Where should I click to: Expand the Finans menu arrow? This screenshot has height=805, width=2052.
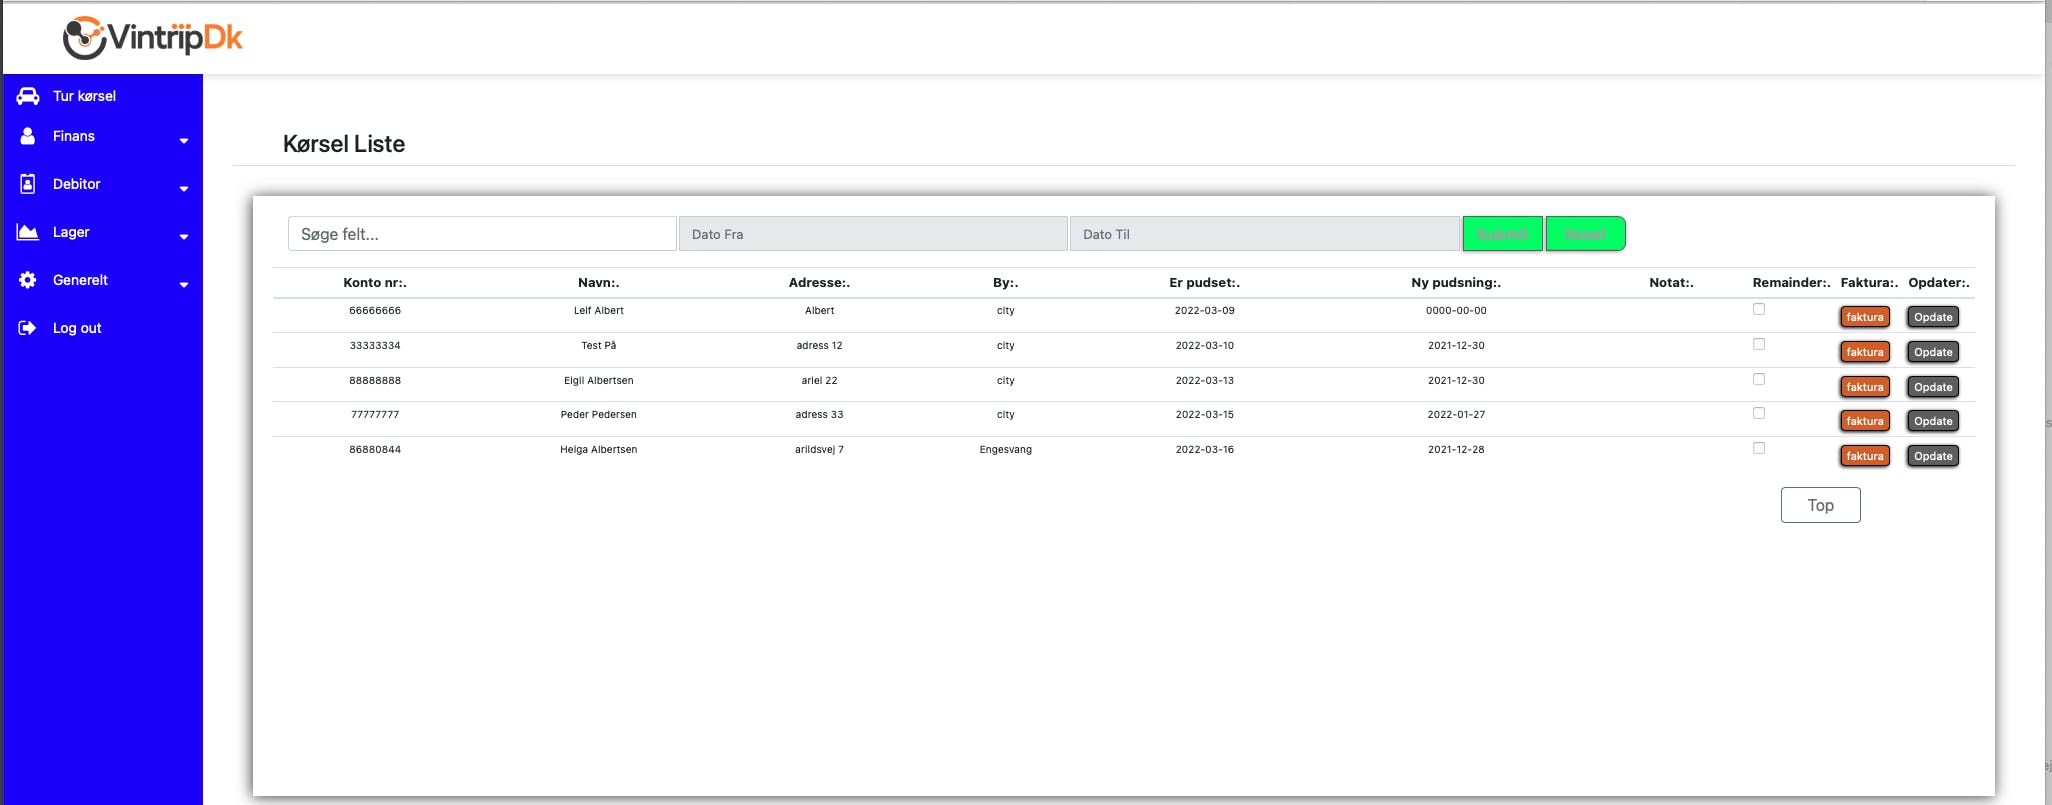[184, 141]
